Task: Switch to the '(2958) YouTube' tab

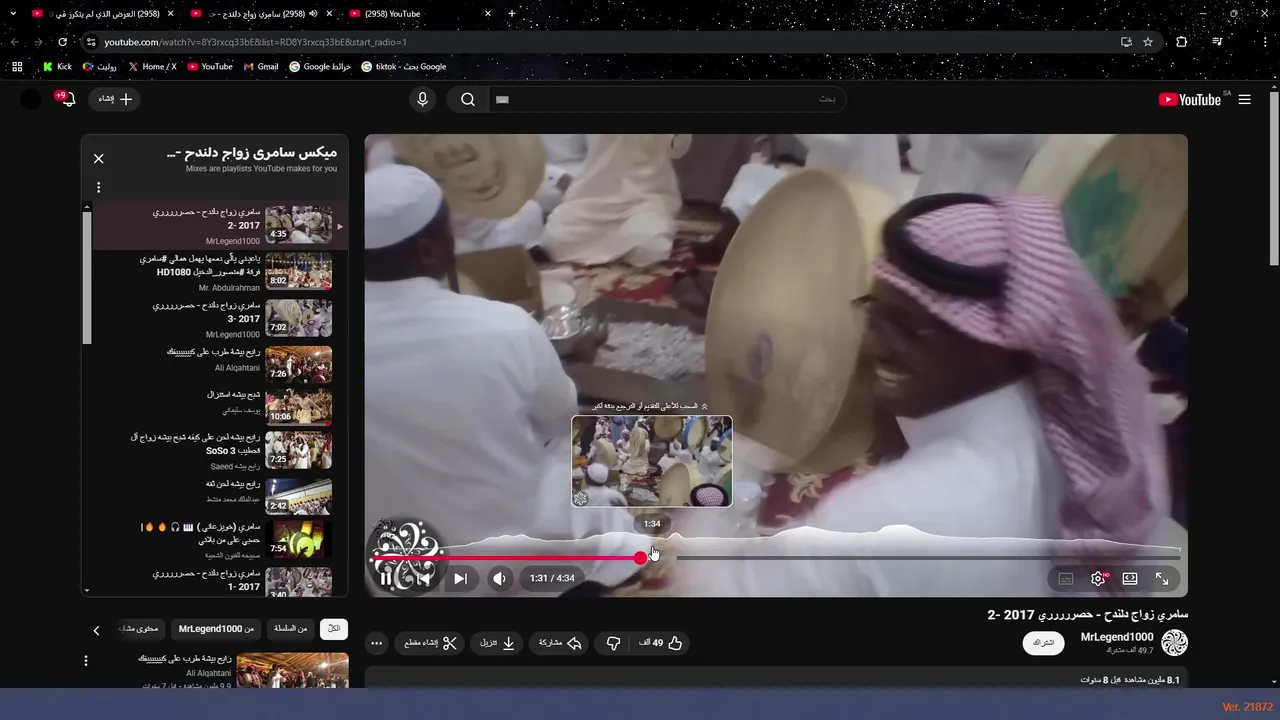Action: click(x=420, y=14)
